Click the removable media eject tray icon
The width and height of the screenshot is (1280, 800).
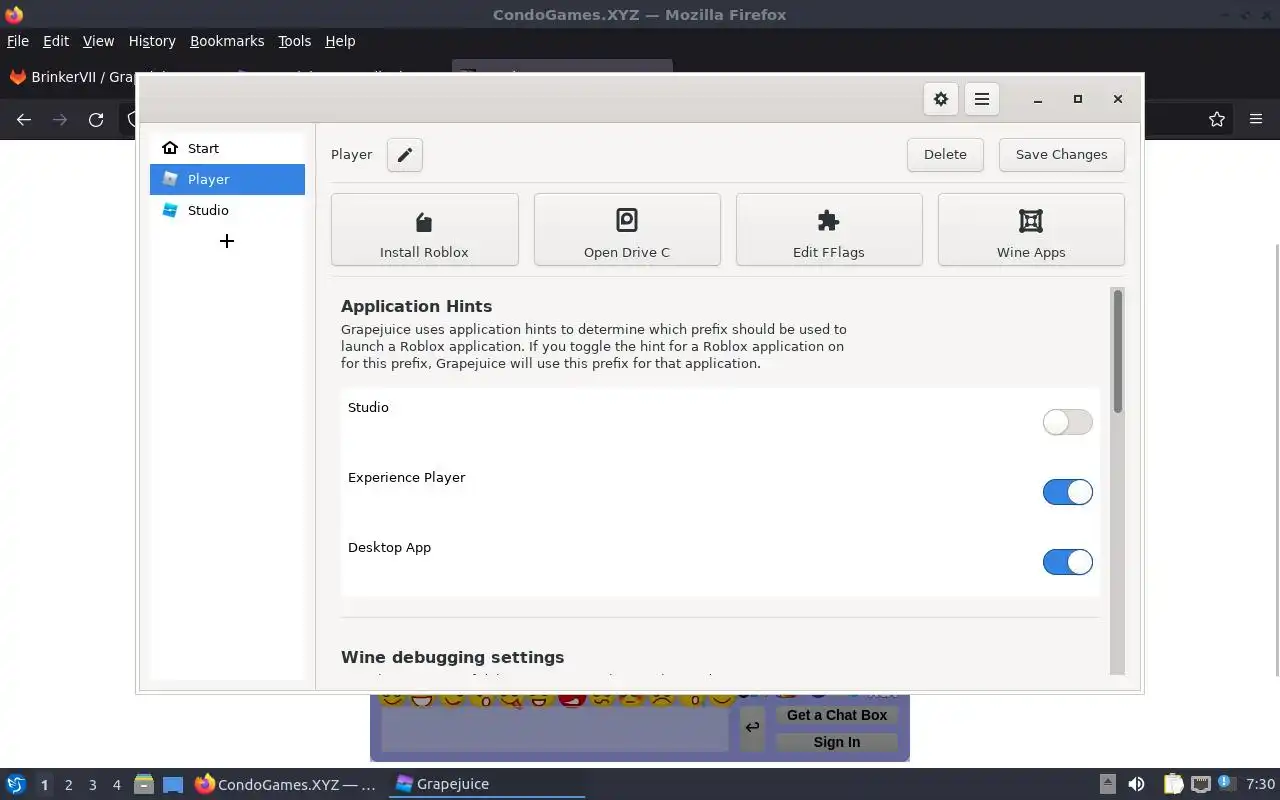[x=1107, y=784]
